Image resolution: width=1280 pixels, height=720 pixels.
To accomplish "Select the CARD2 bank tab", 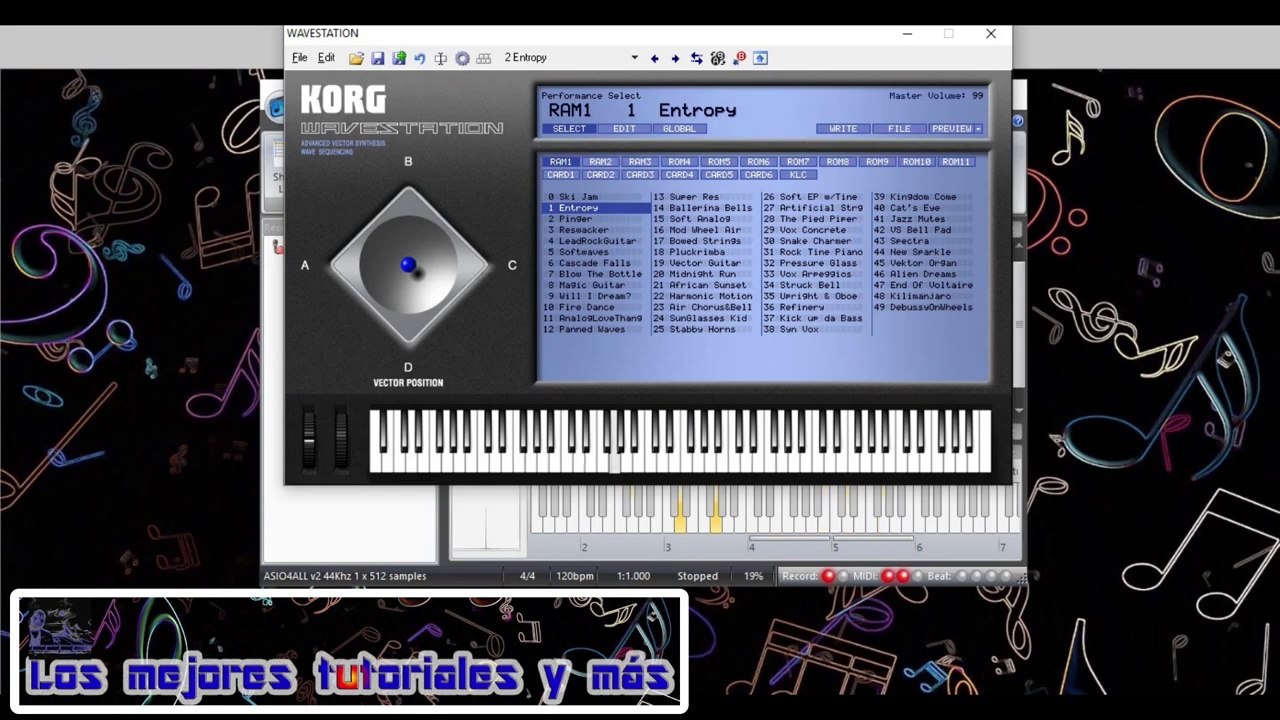I will point(600,175).
